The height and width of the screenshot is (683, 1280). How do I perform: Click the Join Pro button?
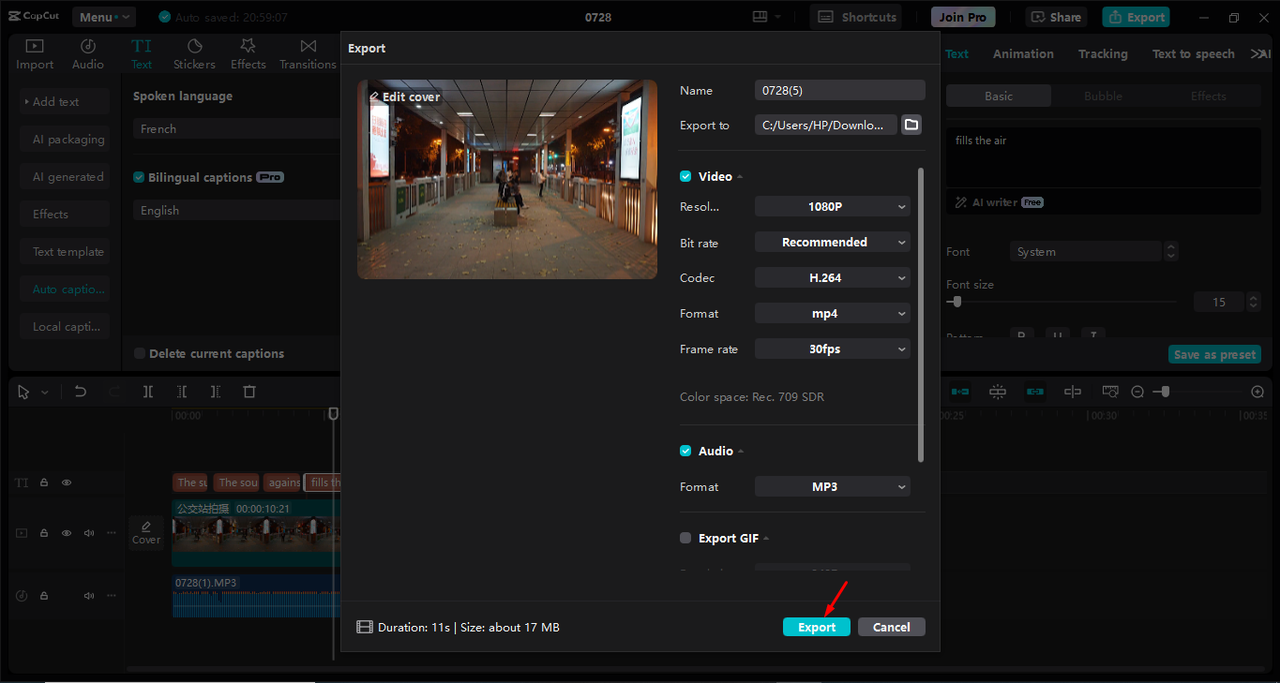point(963,17)
